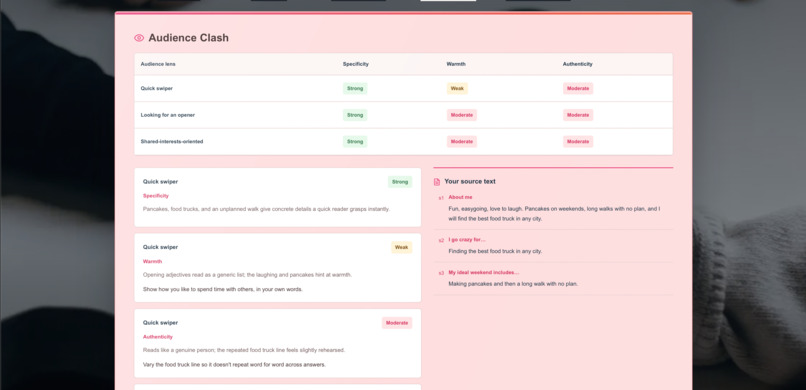Click the s1 marker next to About me
Screen dimensions: 806x390
tap(441, 198)
